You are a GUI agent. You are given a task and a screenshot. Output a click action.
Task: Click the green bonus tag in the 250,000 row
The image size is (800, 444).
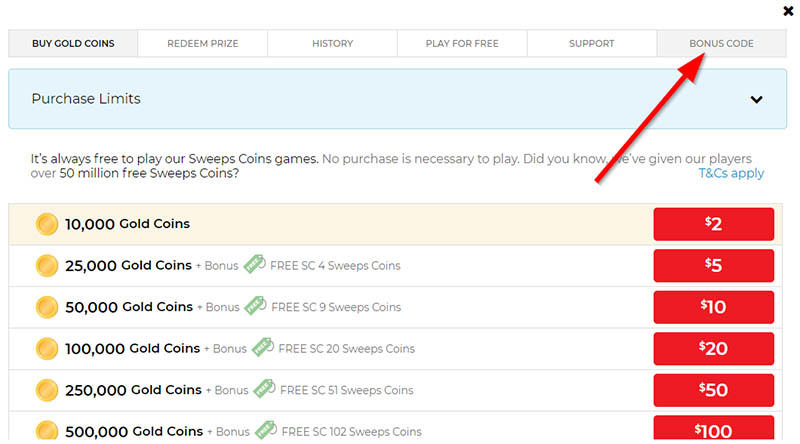click(264, 390)
